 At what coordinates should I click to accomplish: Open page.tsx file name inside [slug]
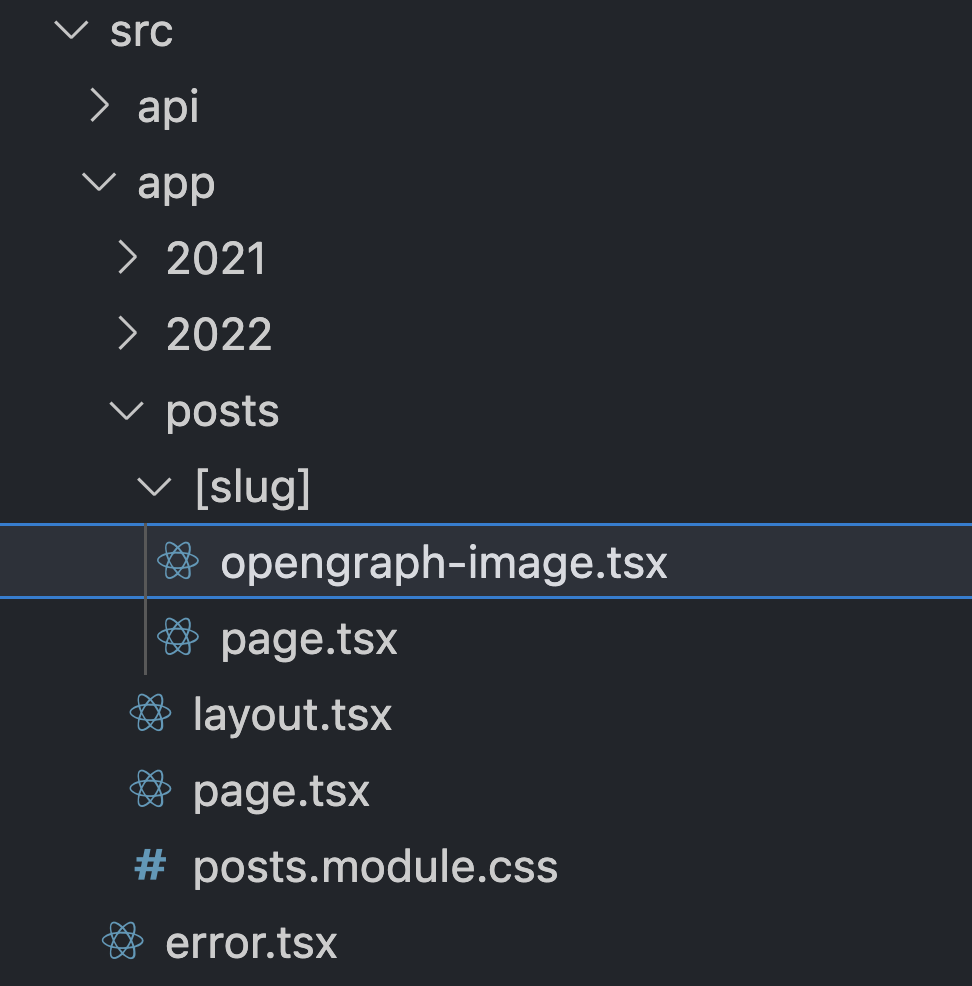309,638
